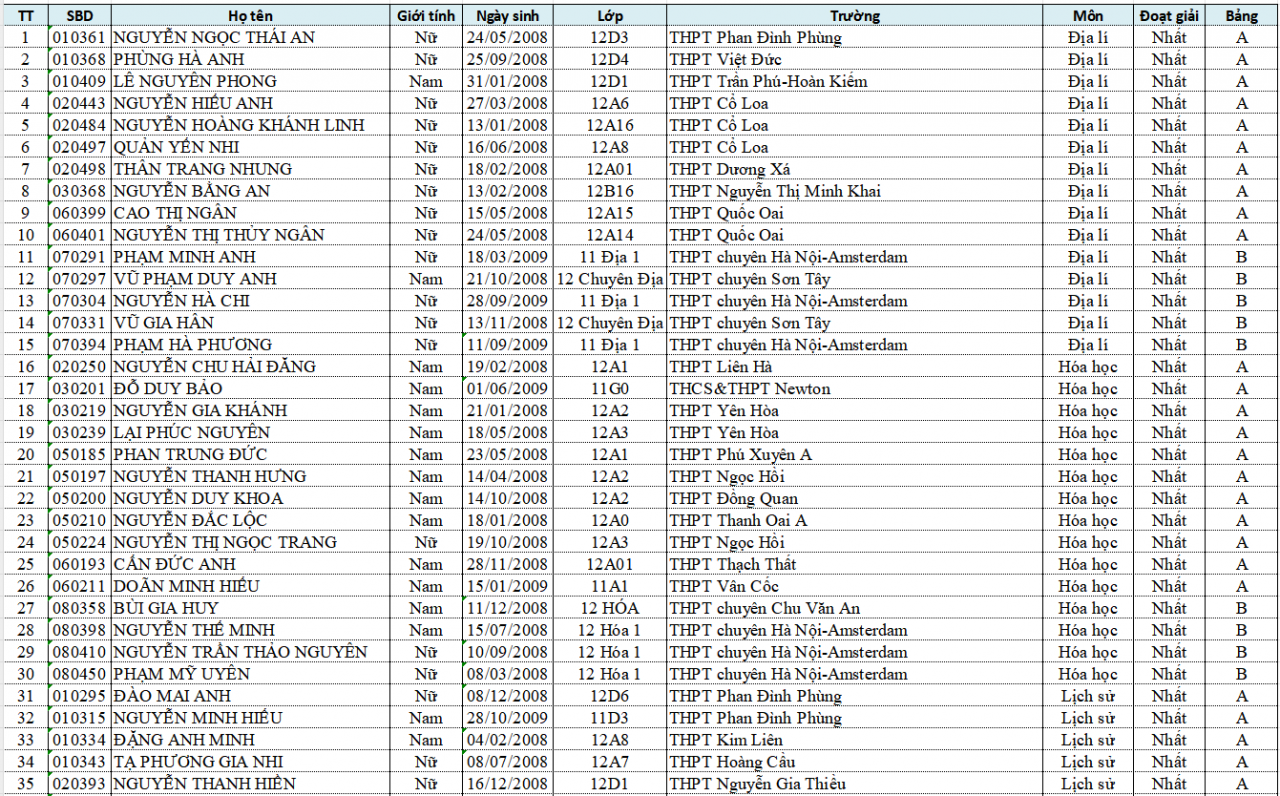Select the 'Bảng' column header
This screenshot has height=796, width=1280.
[x=1242, y=16]
